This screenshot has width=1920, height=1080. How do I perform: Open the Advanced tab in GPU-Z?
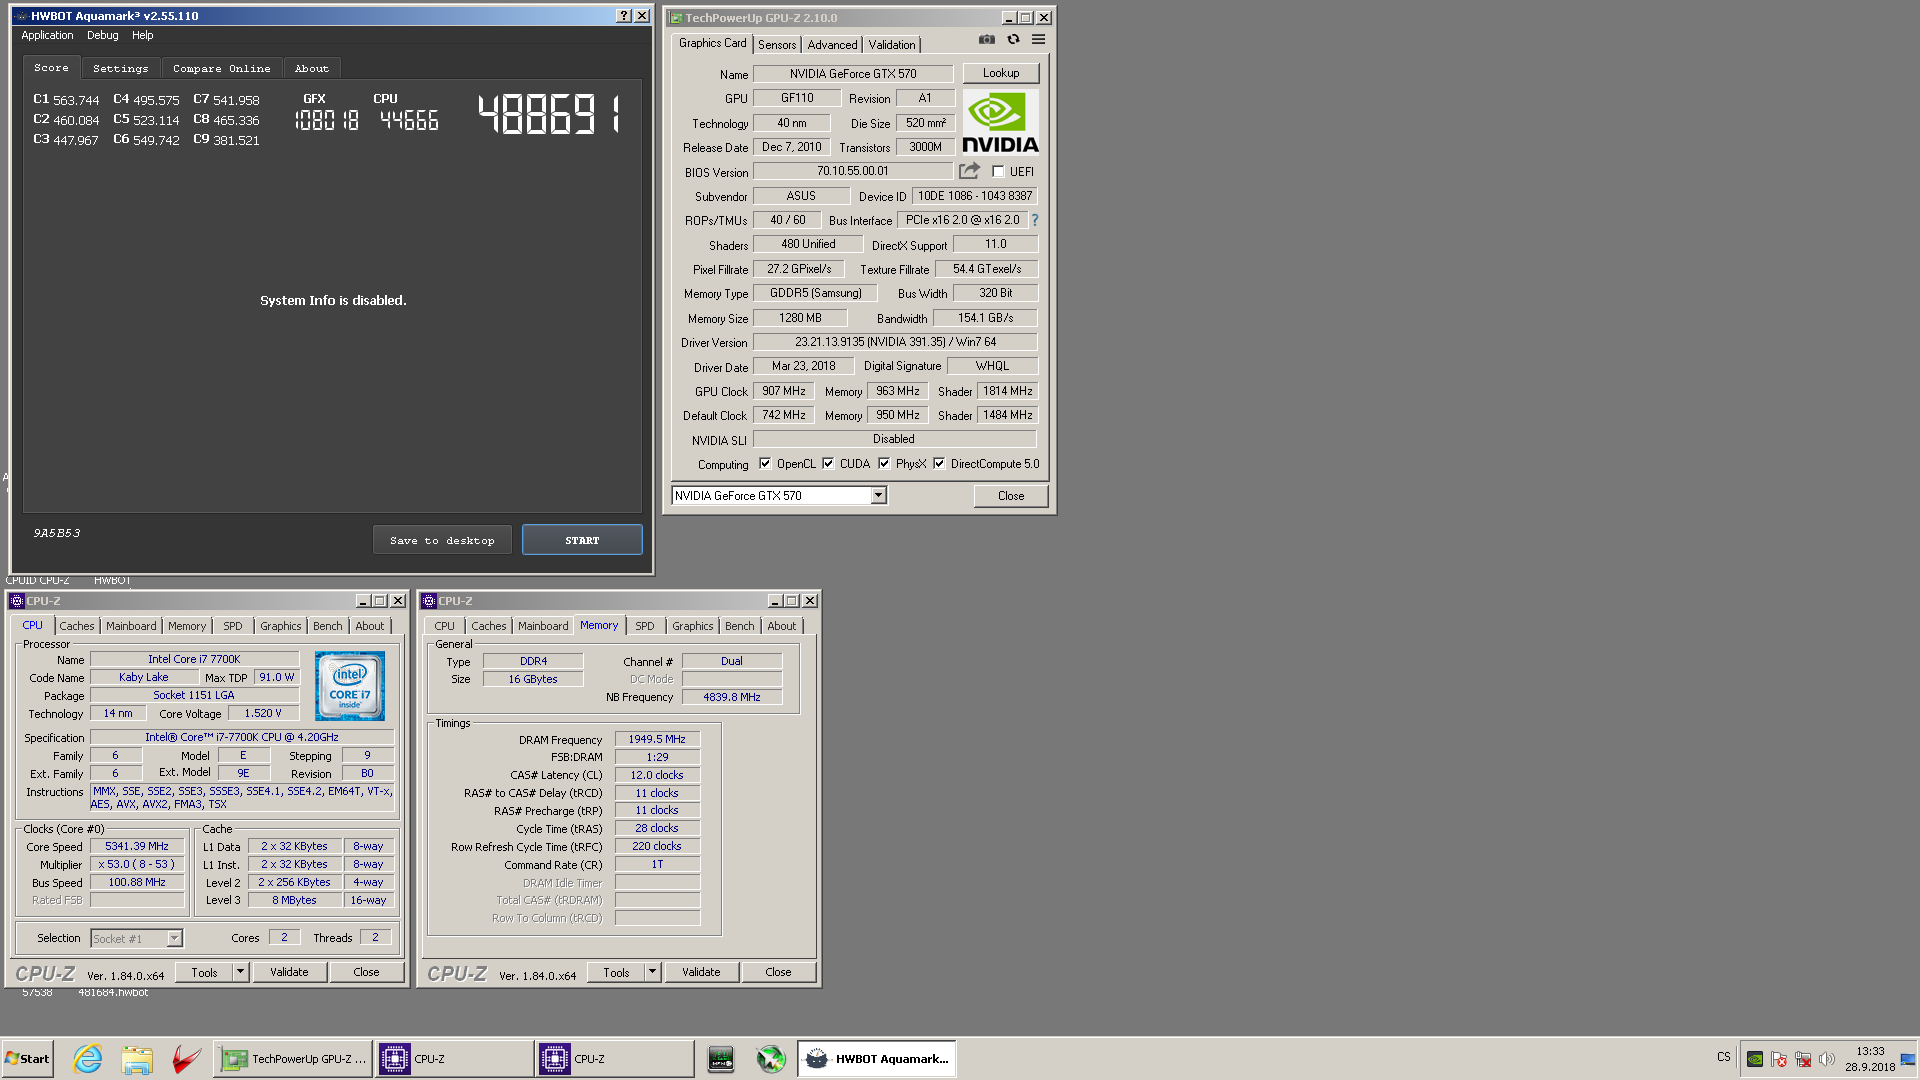pos(832,45)
